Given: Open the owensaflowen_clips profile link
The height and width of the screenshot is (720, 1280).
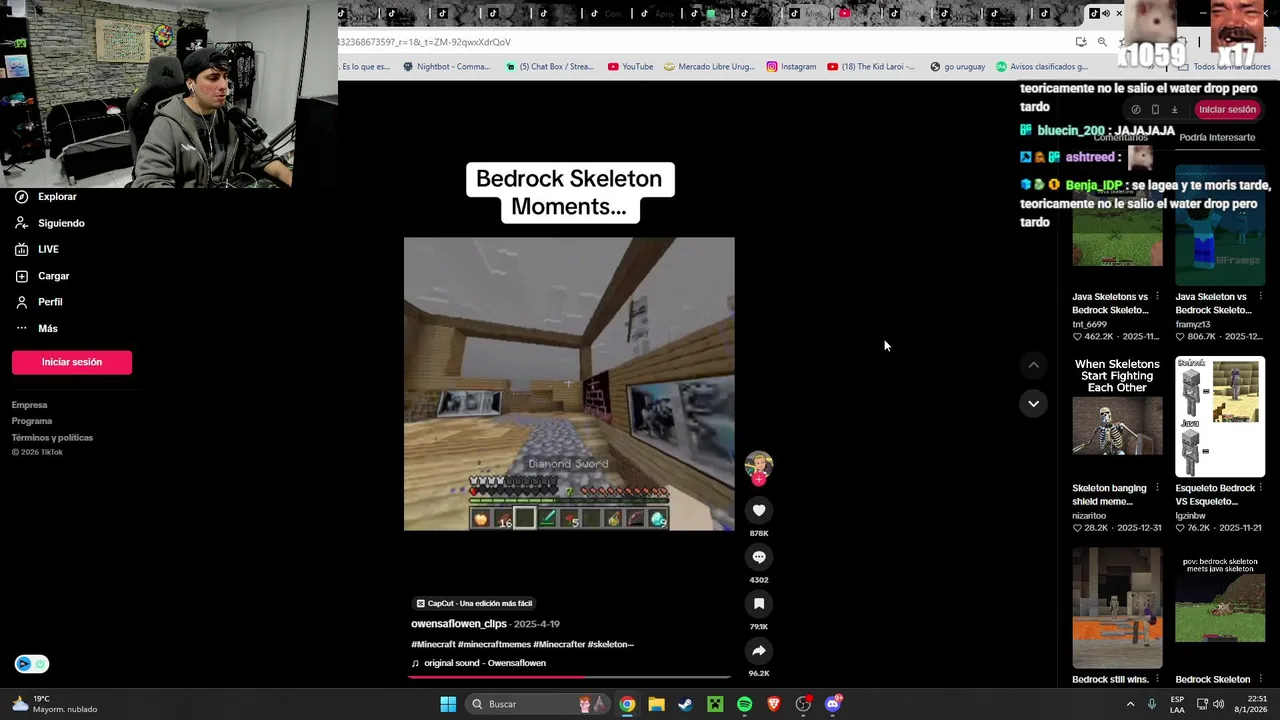Looking at the screenshot, I should 459,624.
